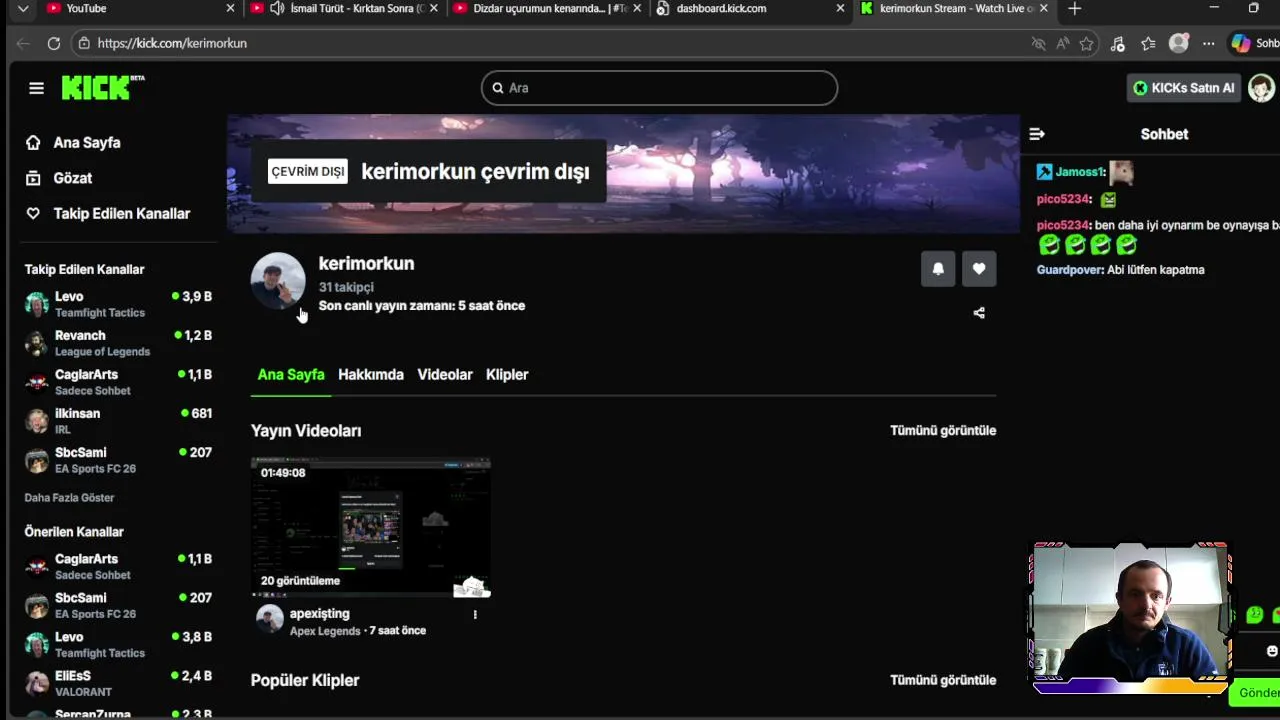Collapse the Sohbet chat panel

tap(1037, 134)
